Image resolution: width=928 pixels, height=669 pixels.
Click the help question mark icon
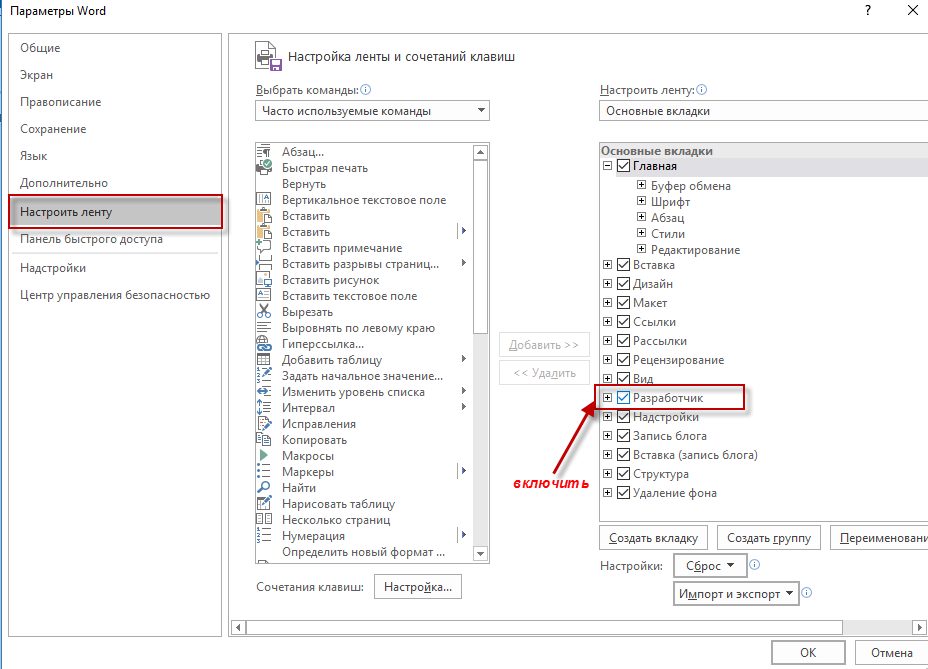coord(868,10)
